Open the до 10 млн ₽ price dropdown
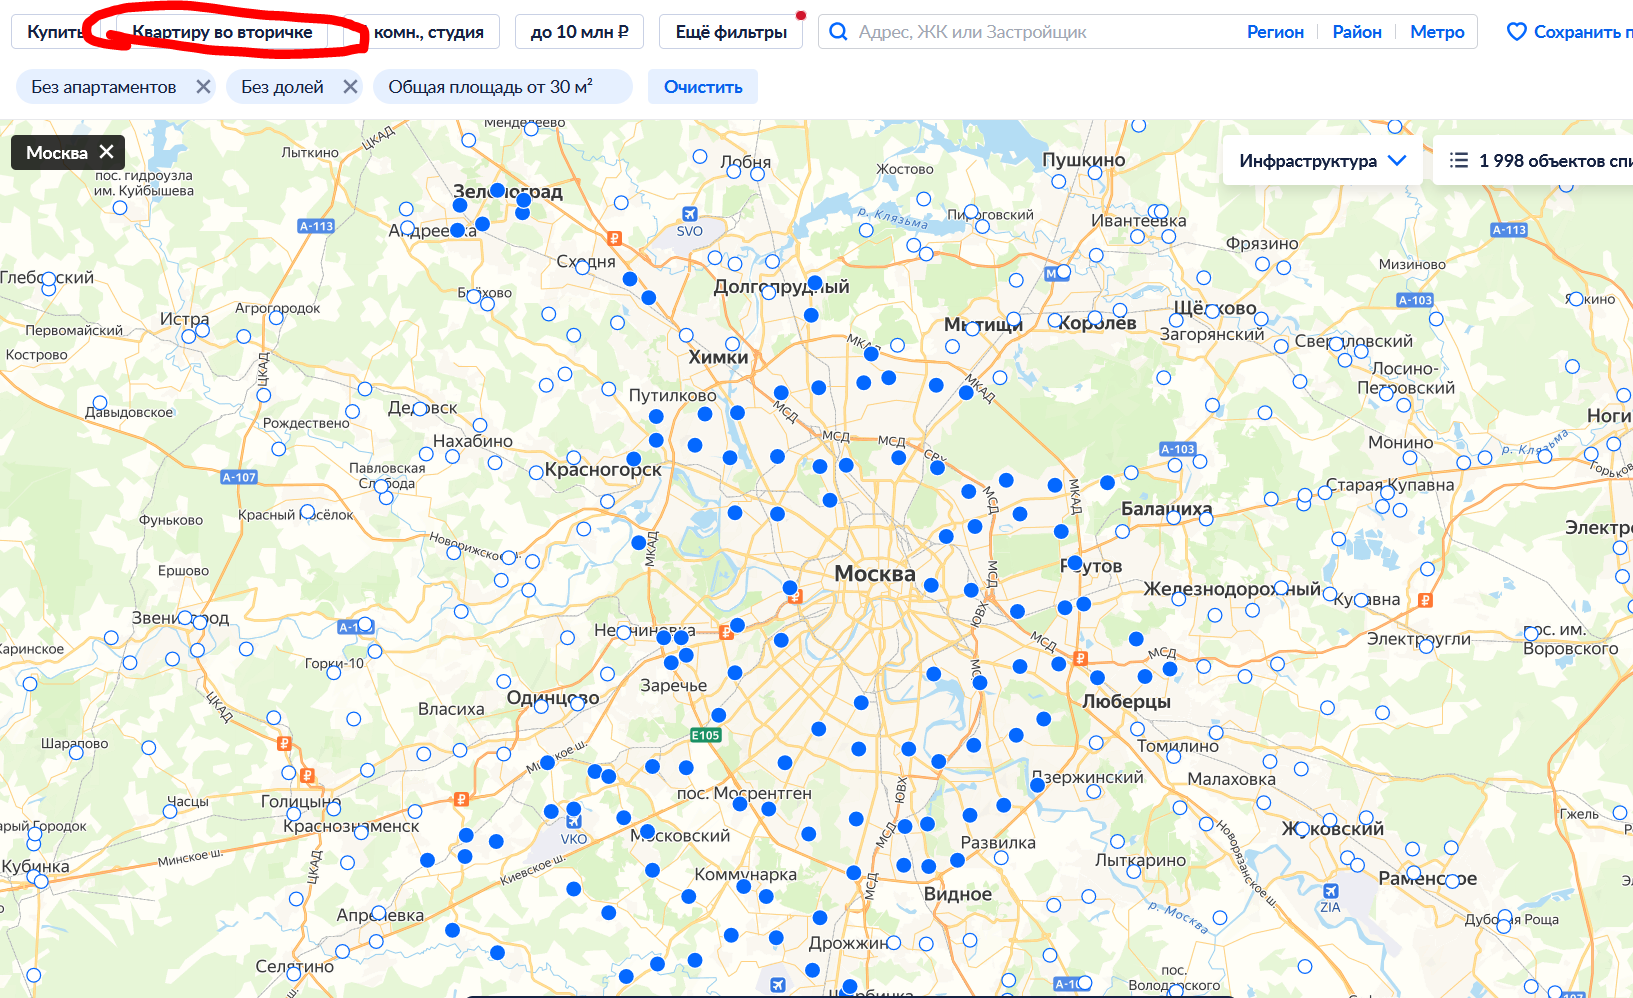The image size is (1633, 998). [x=580, y=32]
